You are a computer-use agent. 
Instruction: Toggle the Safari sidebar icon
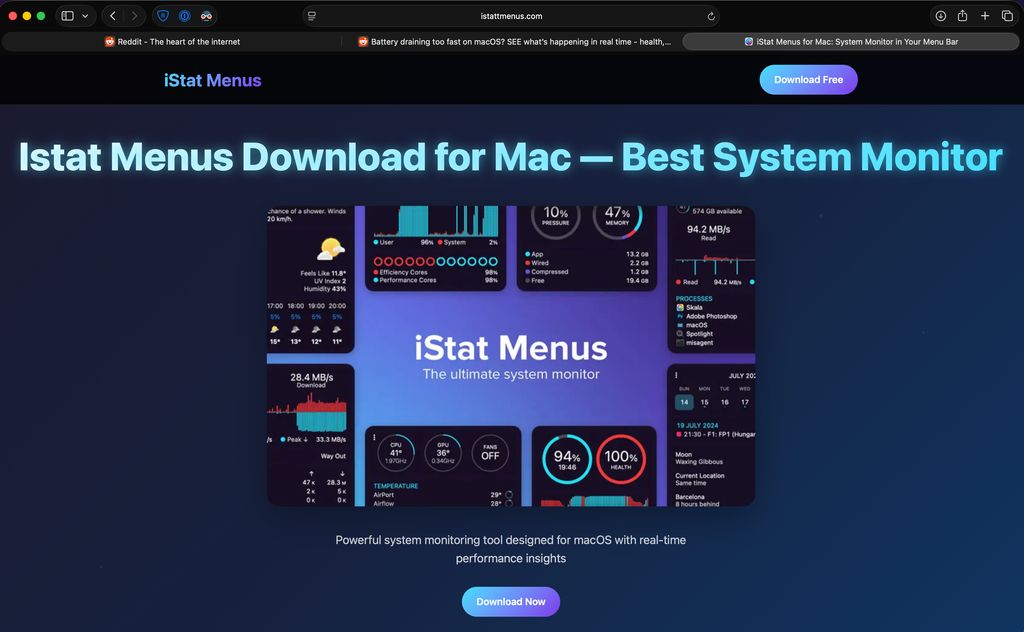coord(67,16)
